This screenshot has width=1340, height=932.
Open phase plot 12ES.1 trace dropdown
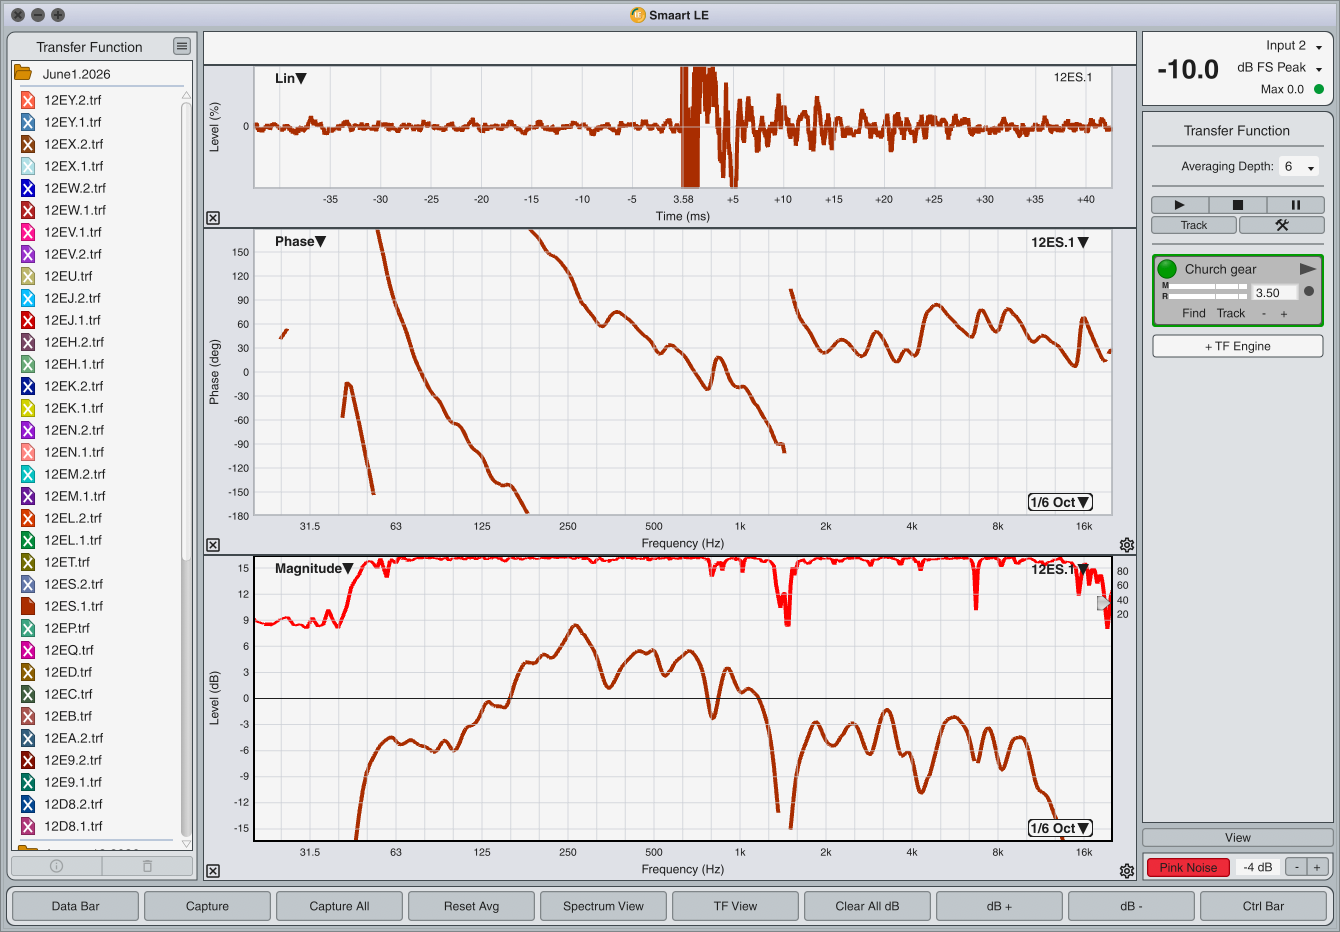1060,242
